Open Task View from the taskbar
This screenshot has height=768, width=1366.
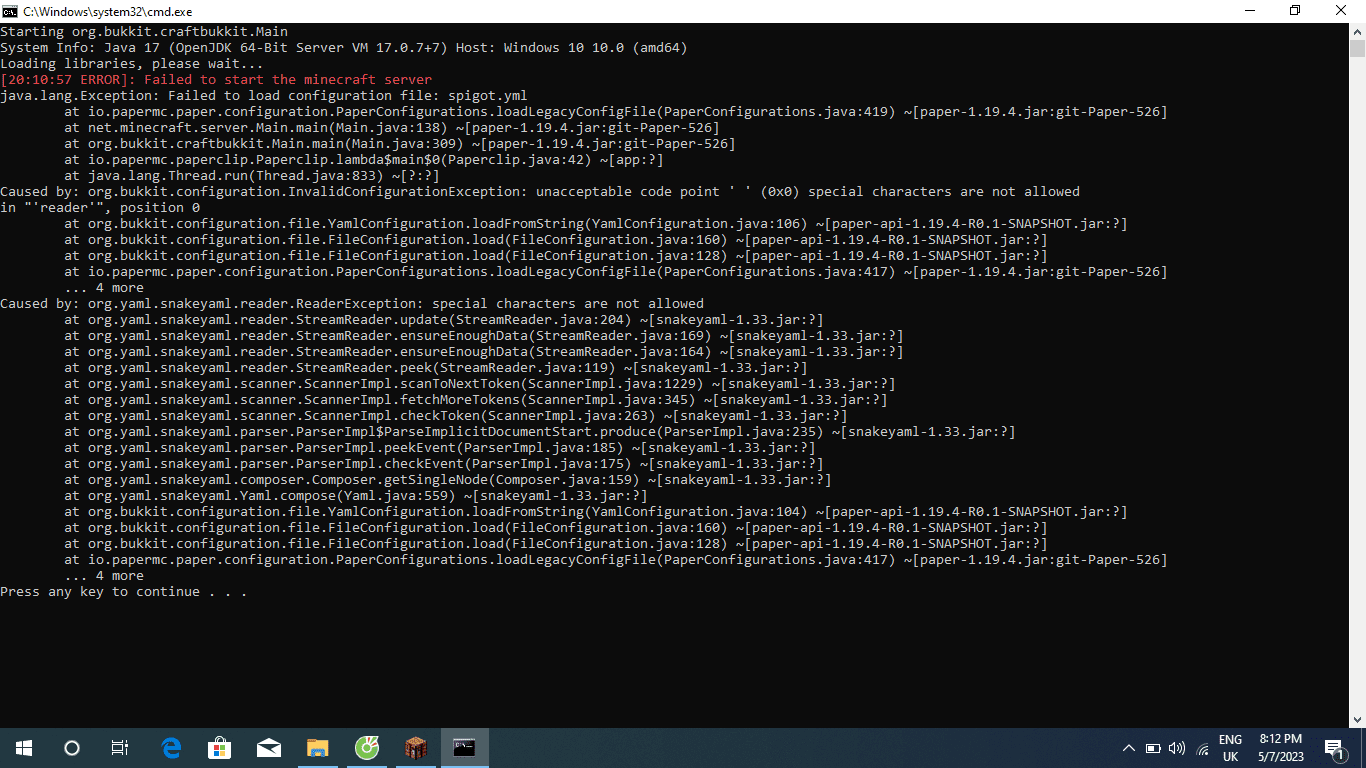tap(120, 748)
